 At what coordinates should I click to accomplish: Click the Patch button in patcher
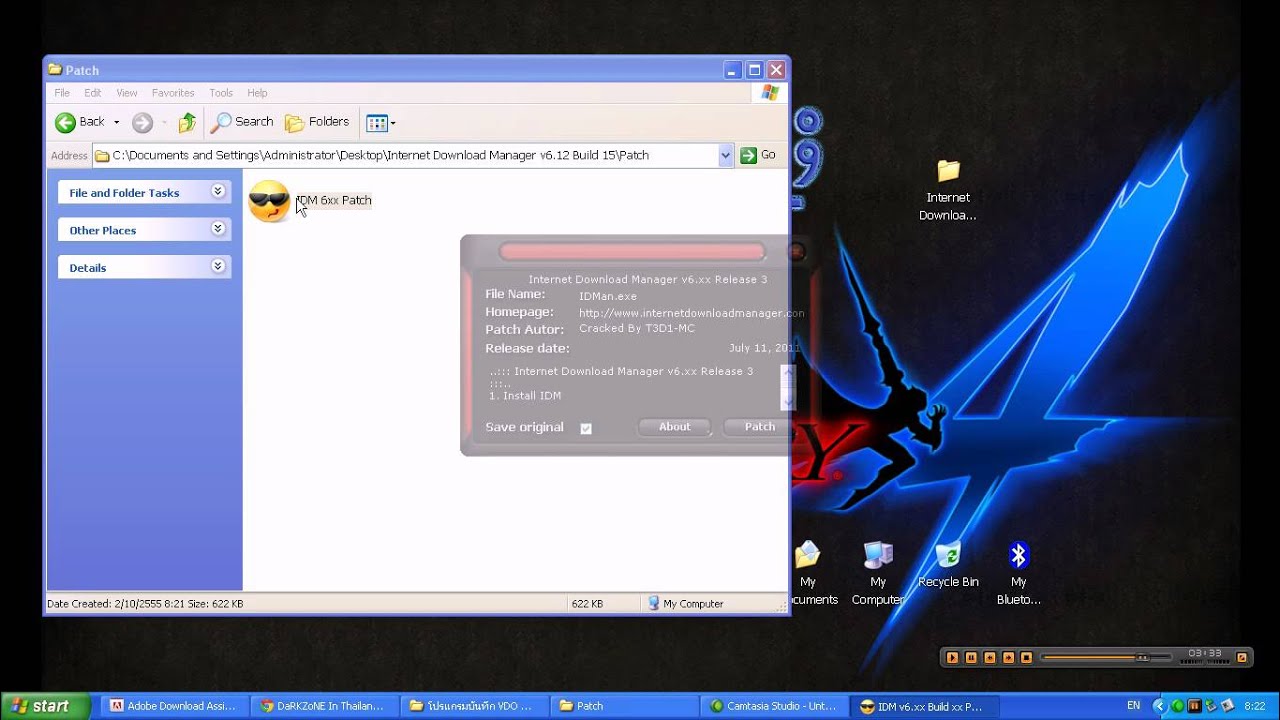(759, 427)
